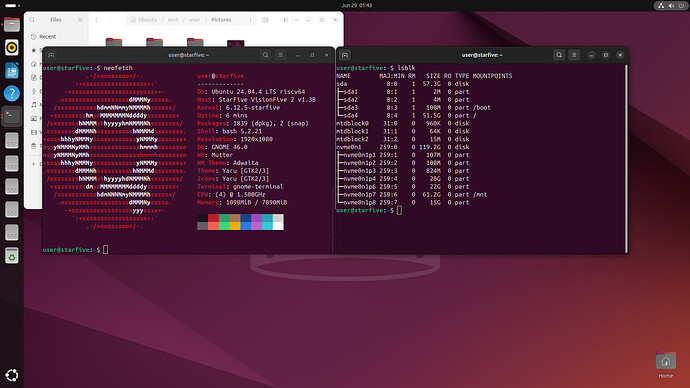Click the red swatch in neofetch top color row
This screenshot has width=690, height=388.
pyautogui.click(x=213, y=218)
